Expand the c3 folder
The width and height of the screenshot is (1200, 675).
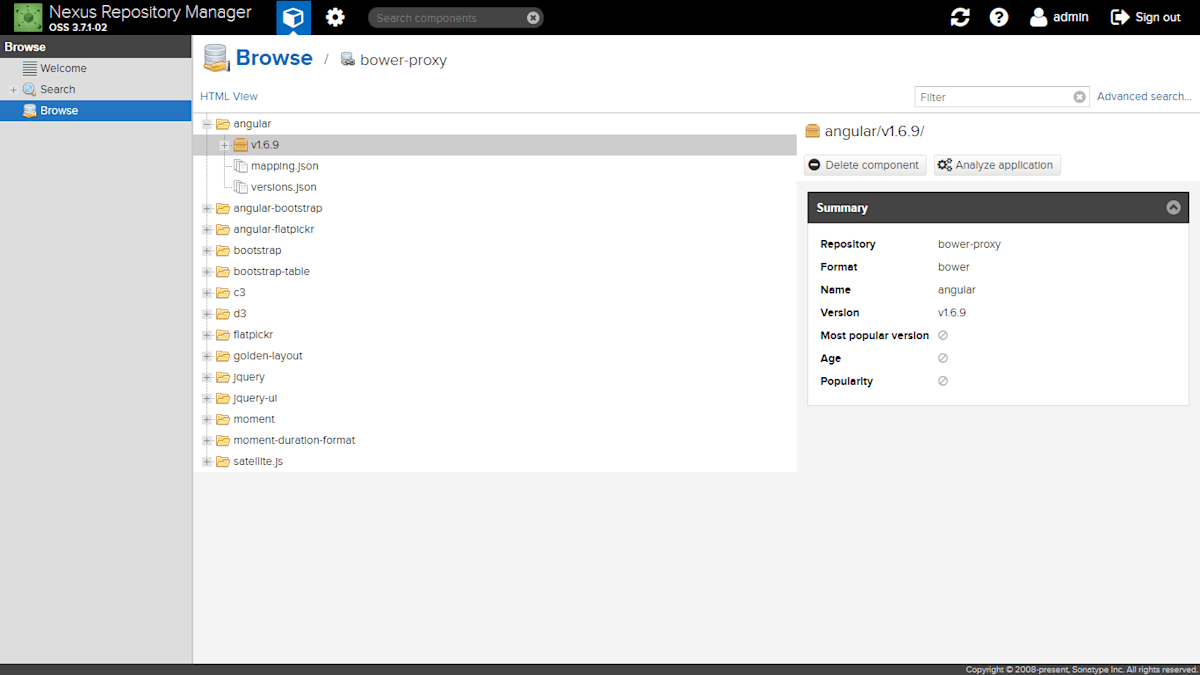click(x=207, y=292)
